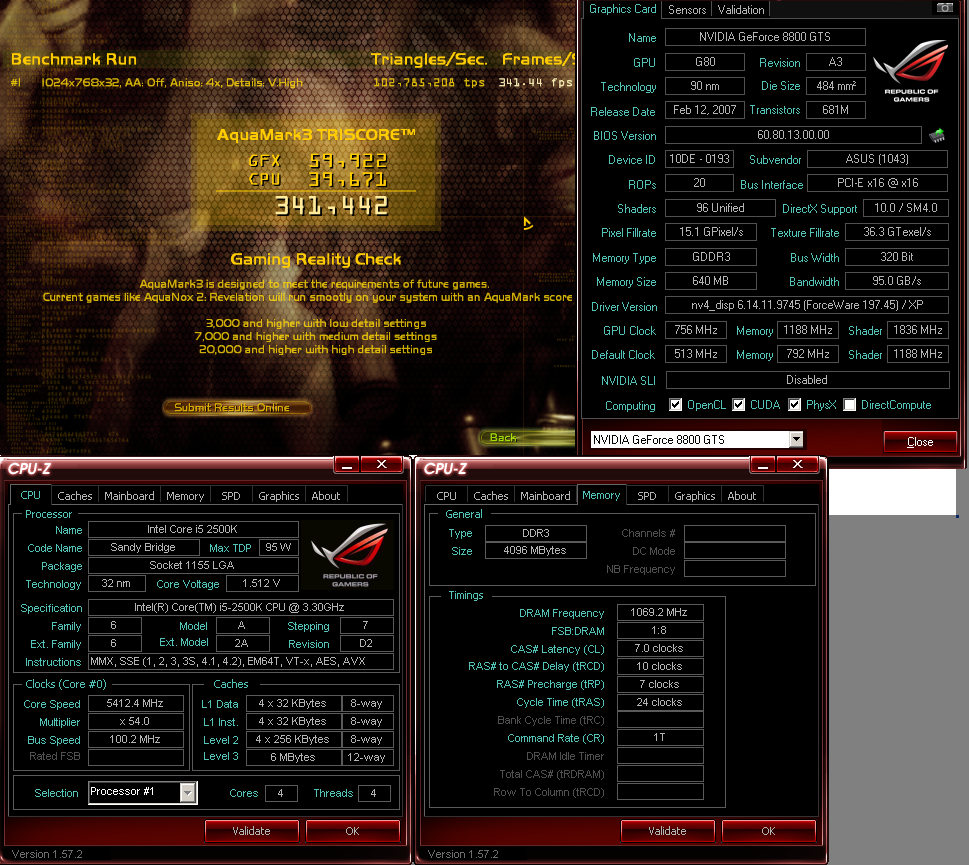Click the Bus Width value 320 Bit
The width and height of the screenshot is (969, 865).
(x=897, y=256)
